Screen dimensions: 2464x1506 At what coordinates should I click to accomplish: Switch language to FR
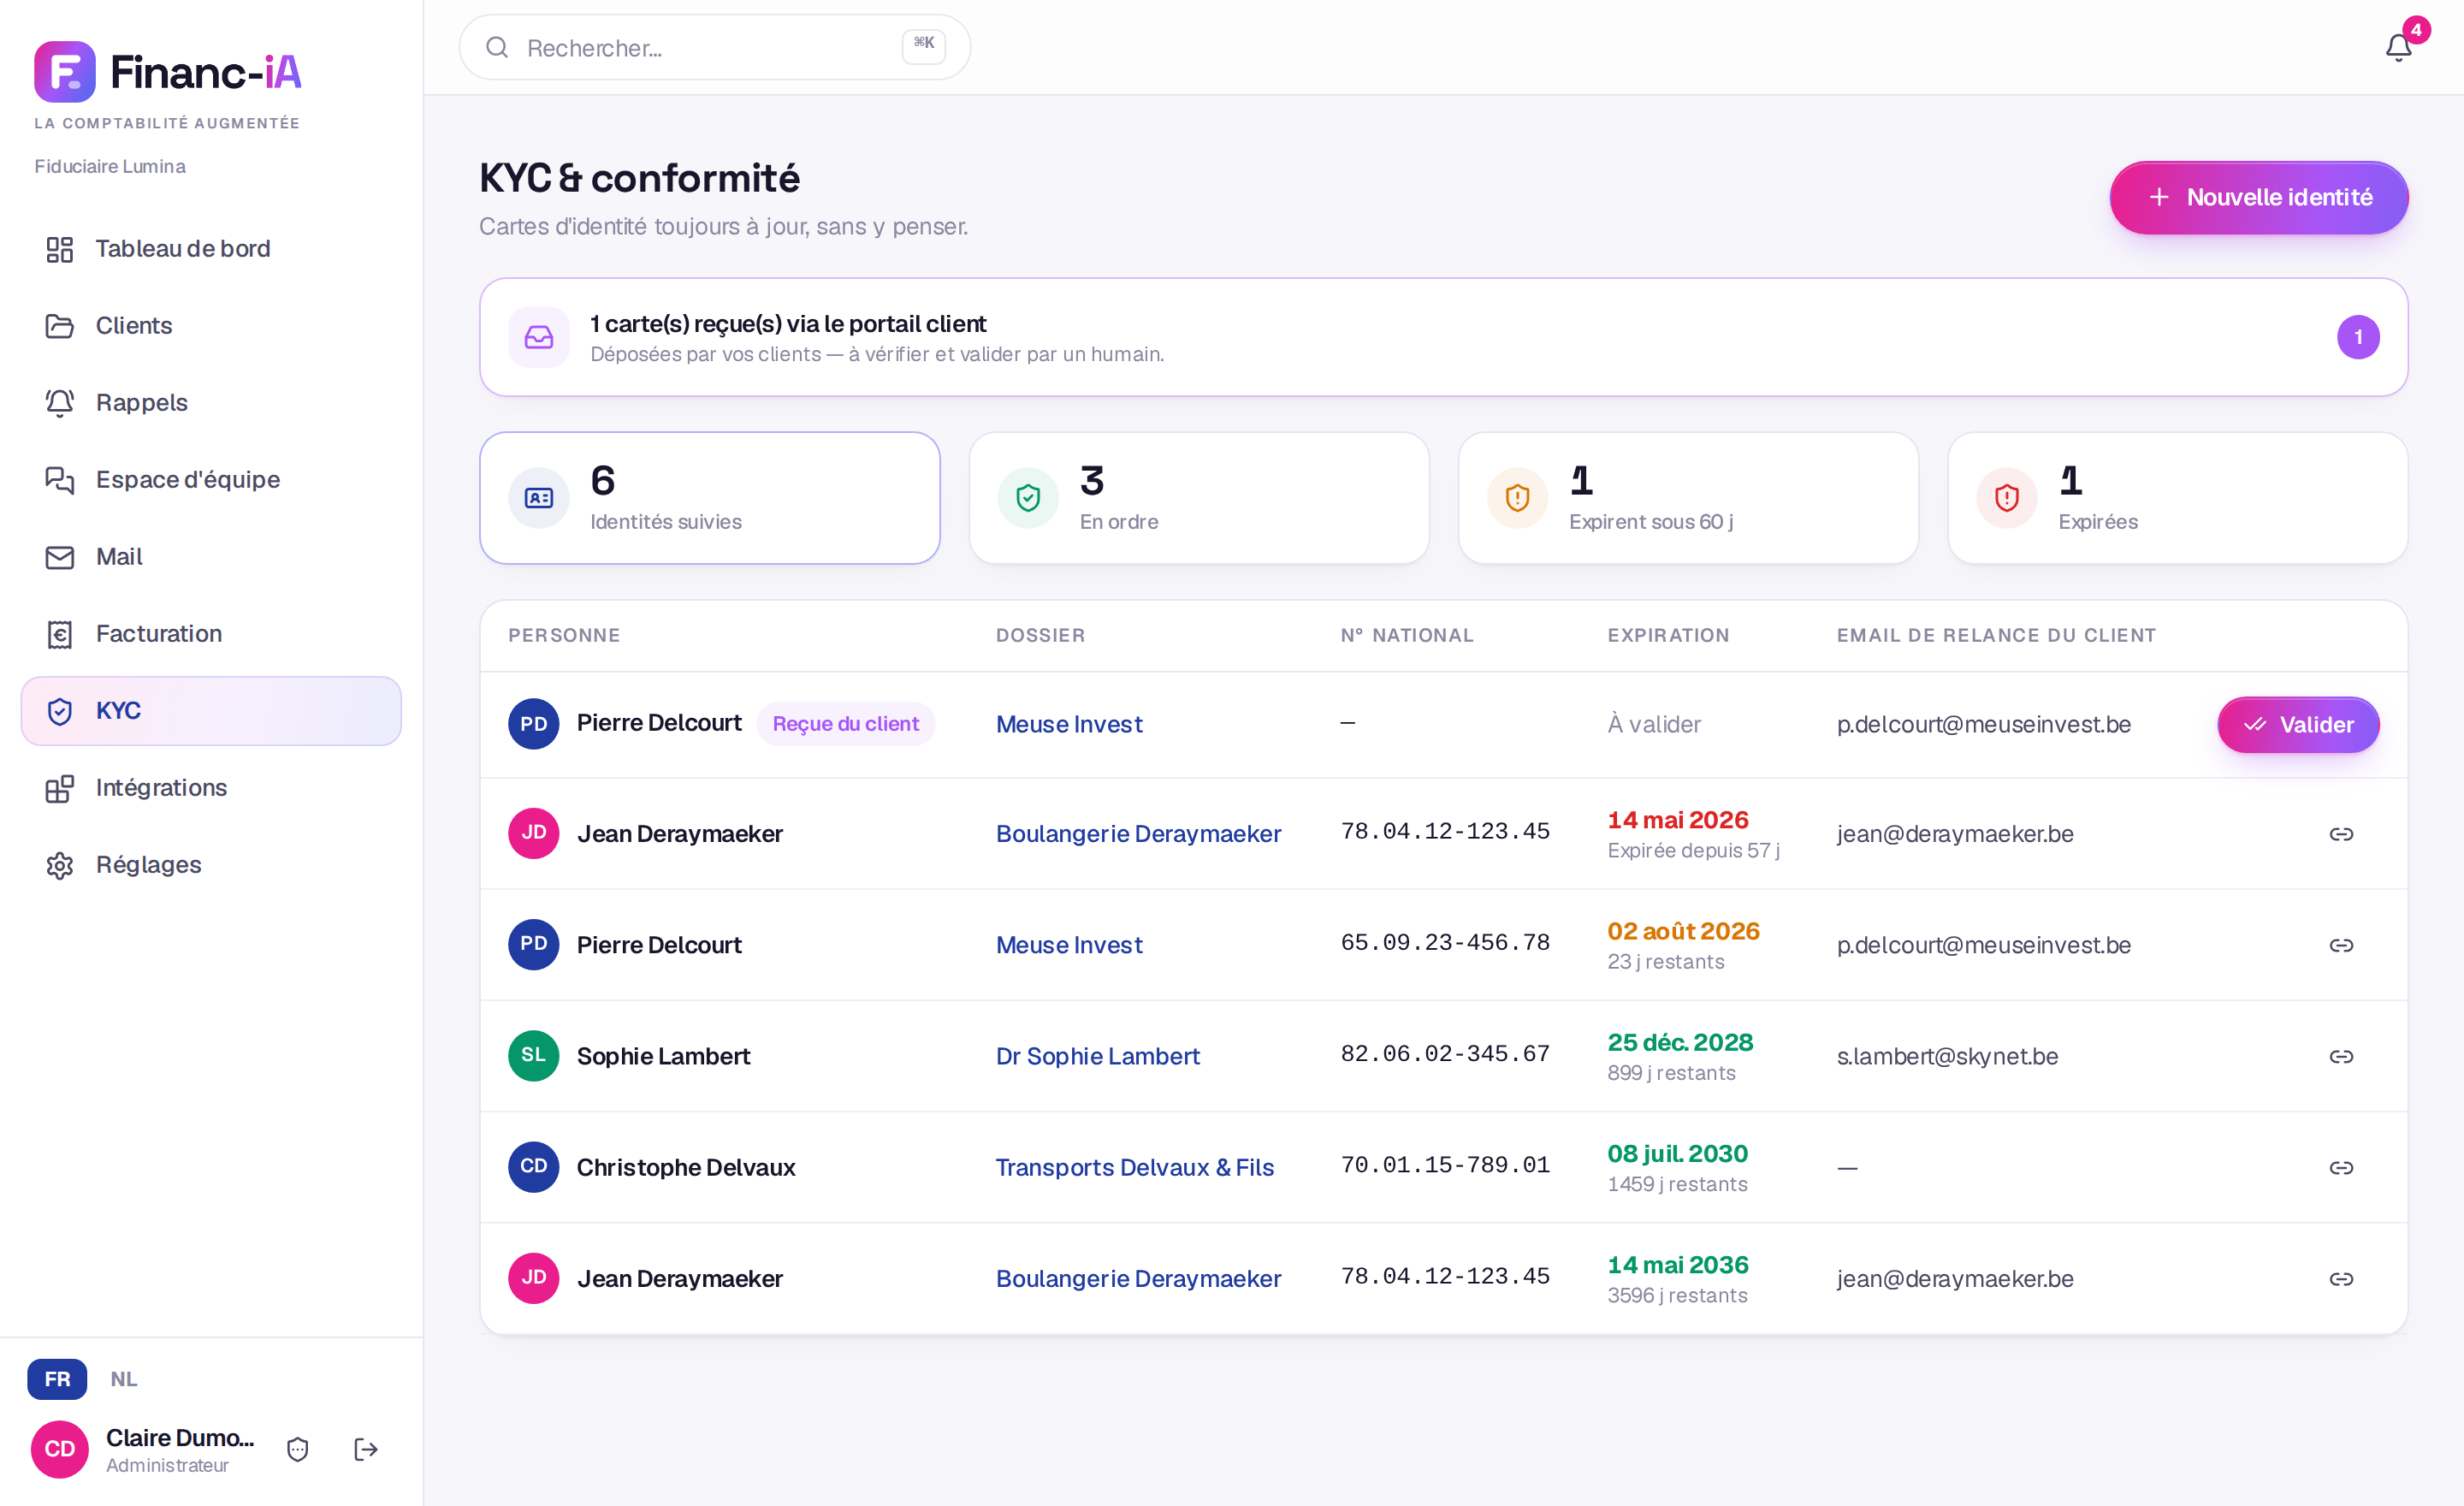tap(57, 1379)
